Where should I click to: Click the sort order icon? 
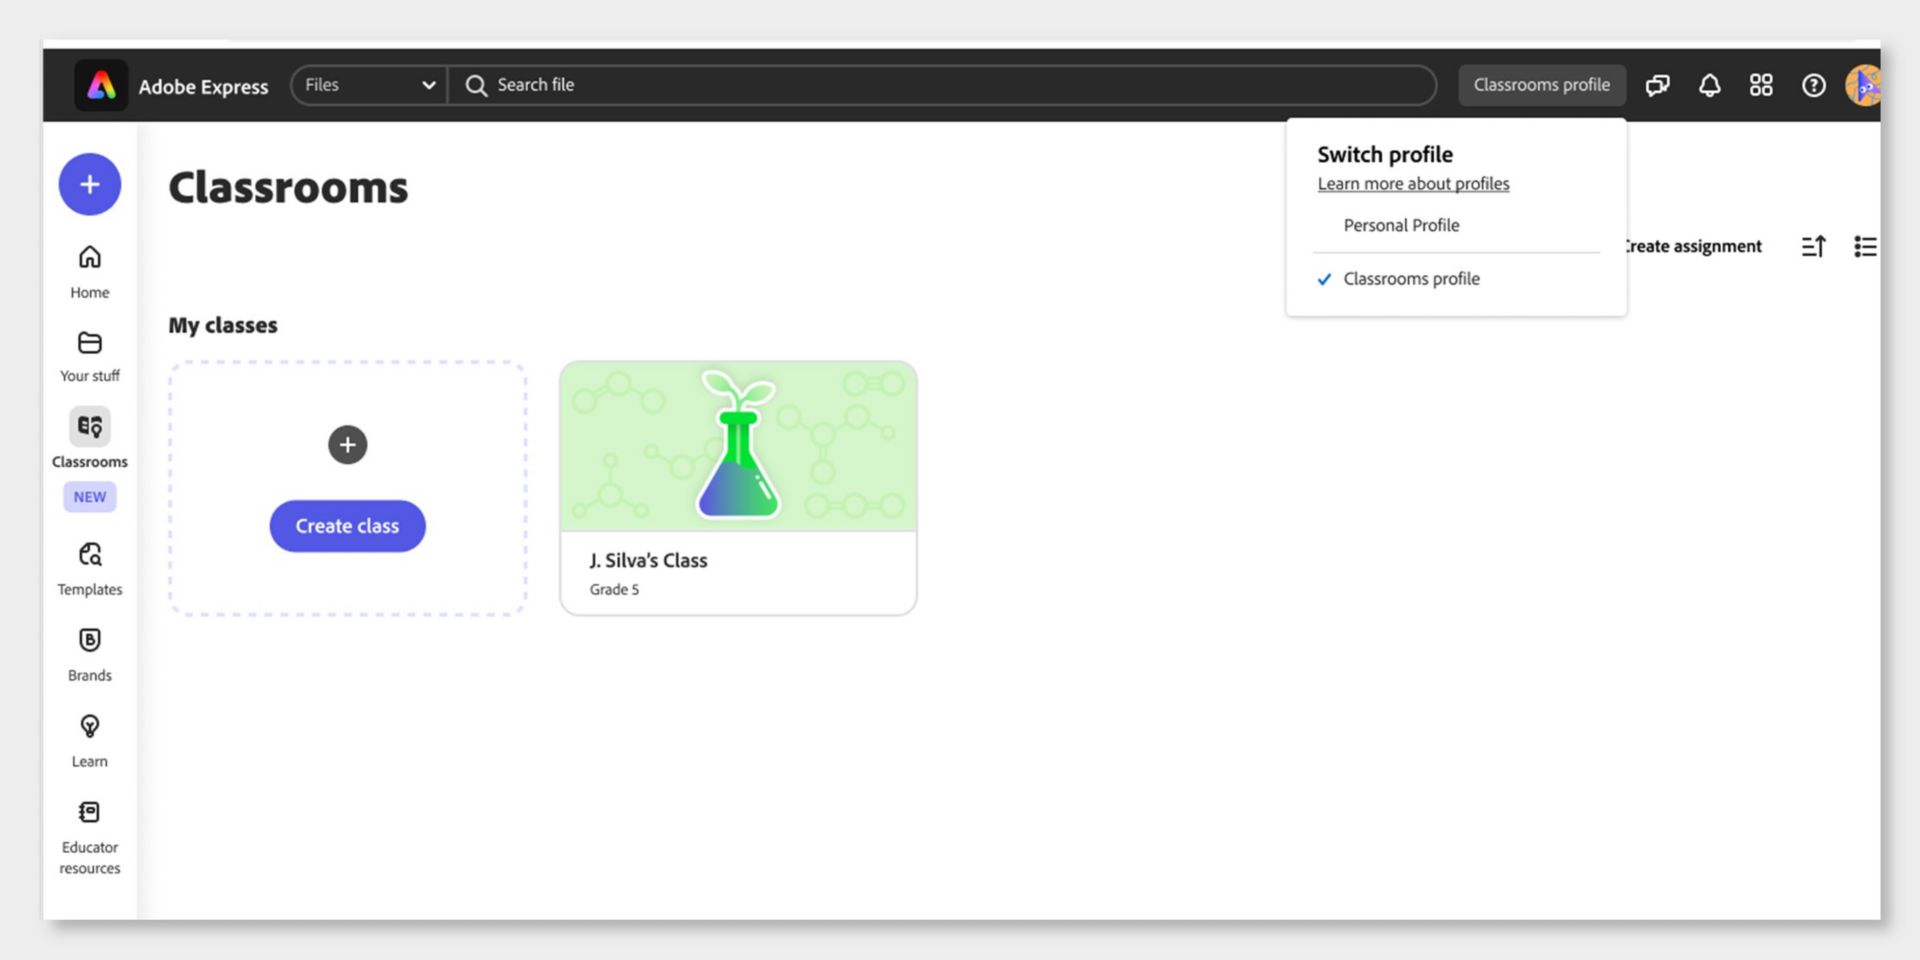point(1814,246)
